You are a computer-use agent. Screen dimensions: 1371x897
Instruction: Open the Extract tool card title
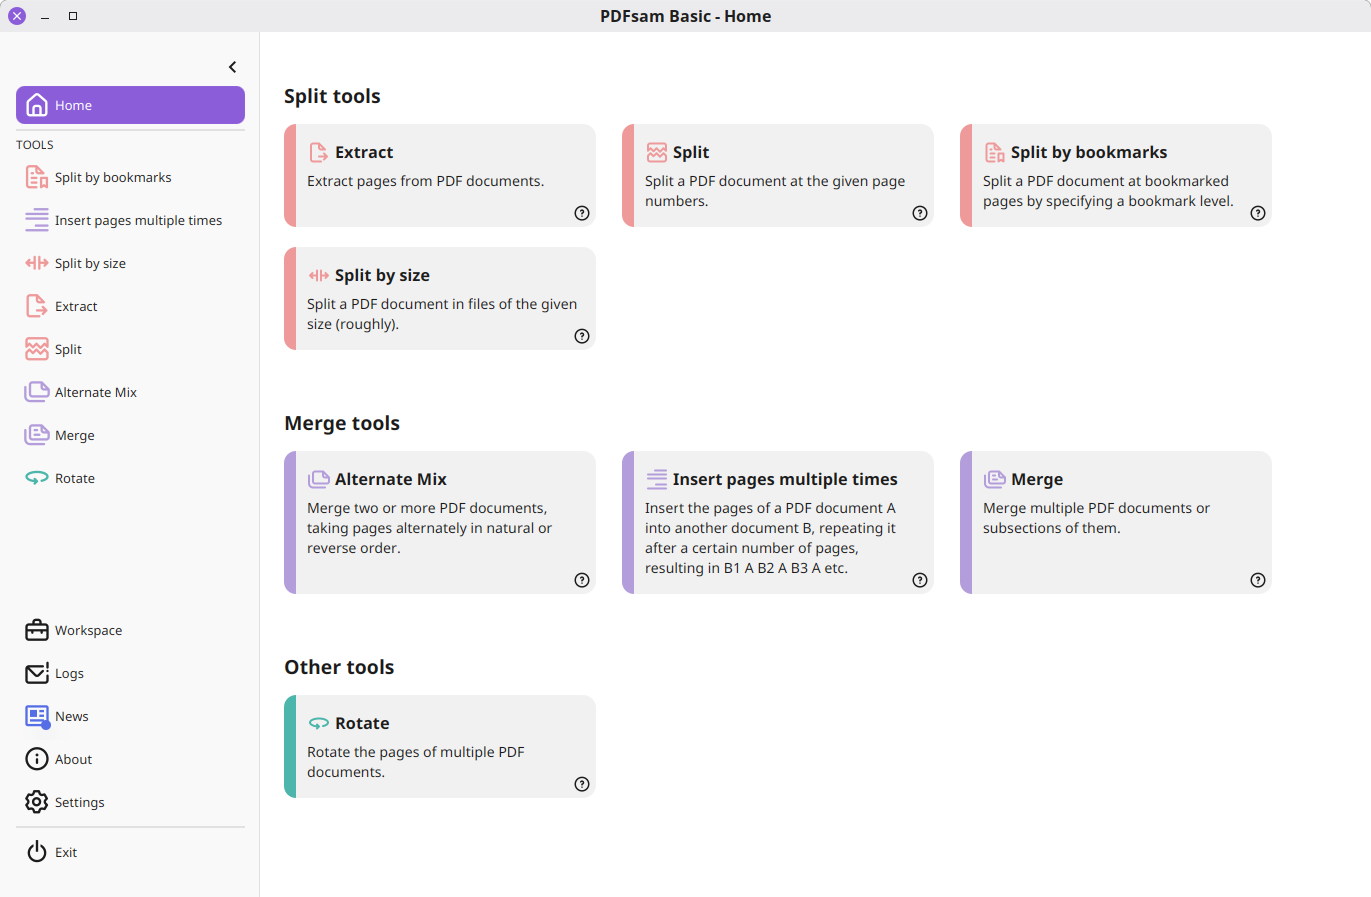[364, 152]
